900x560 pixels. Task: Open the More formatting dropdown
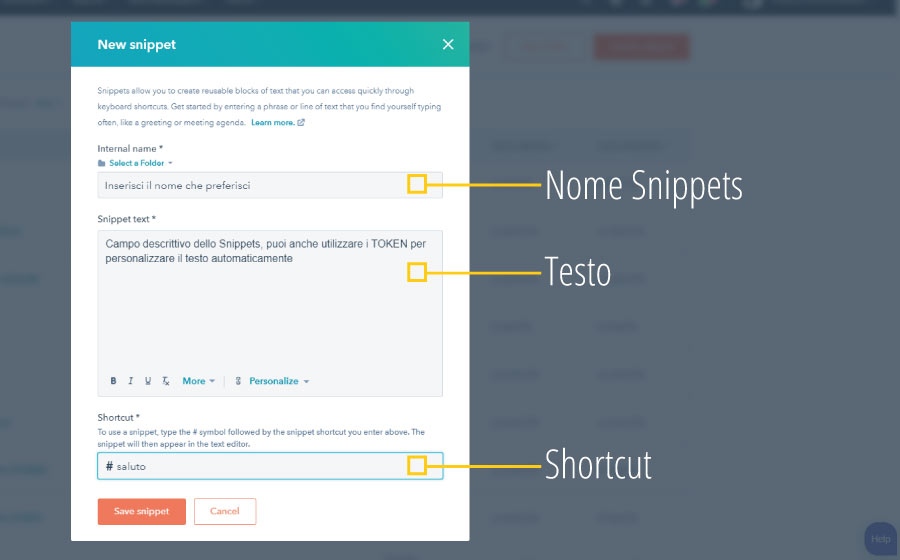coord(199,381)
